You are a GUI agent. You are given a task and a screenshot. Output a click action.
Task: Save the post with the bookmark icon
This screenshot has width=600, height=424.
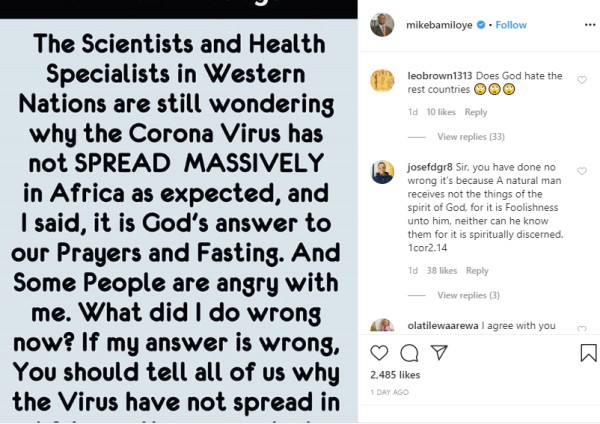coord(588,353)
